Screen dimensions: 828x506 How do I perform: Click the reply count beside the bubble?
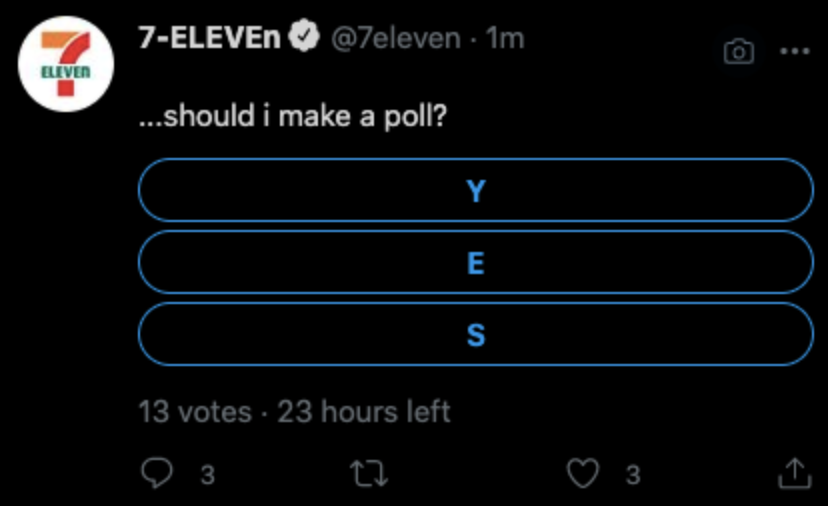pos(207,474)
